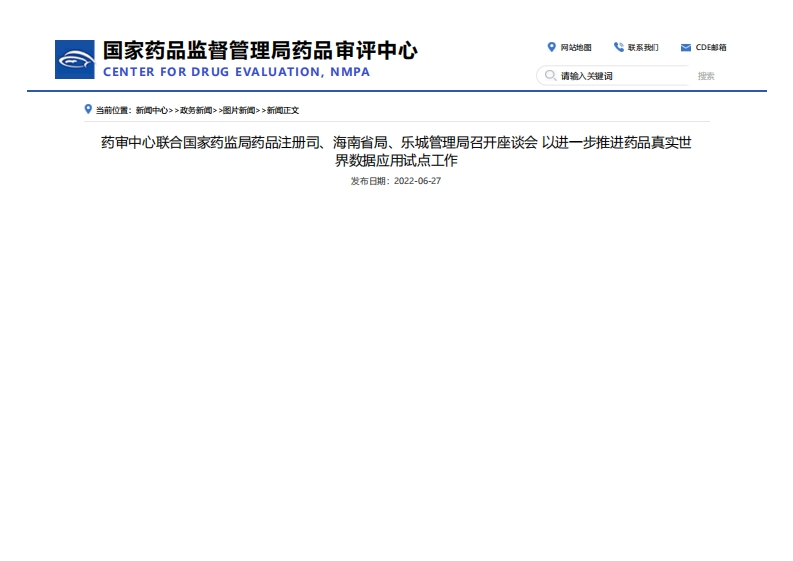Click the 国家药品监督管理局药品审评中心 site title
This screenshot has width=793, height=561.
click(x=260, y=51)
